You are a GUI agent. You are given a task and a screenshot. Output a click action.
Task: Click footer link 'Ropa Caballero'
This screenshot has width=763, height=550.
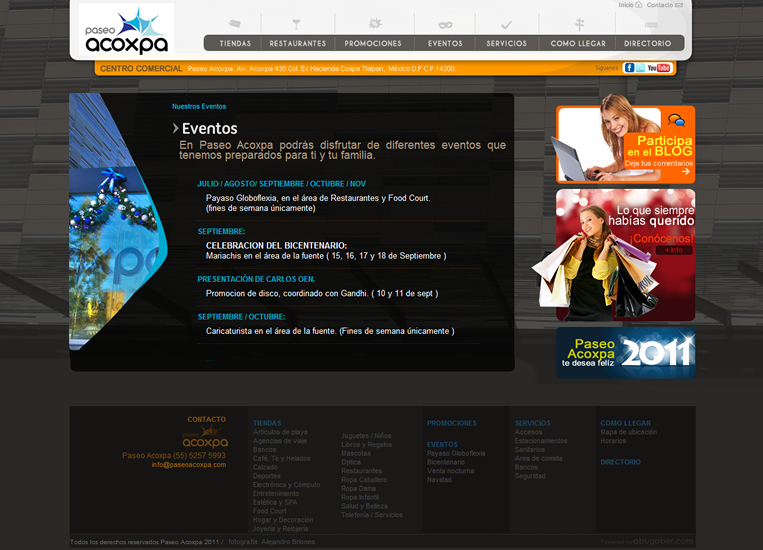click(364, 479)
